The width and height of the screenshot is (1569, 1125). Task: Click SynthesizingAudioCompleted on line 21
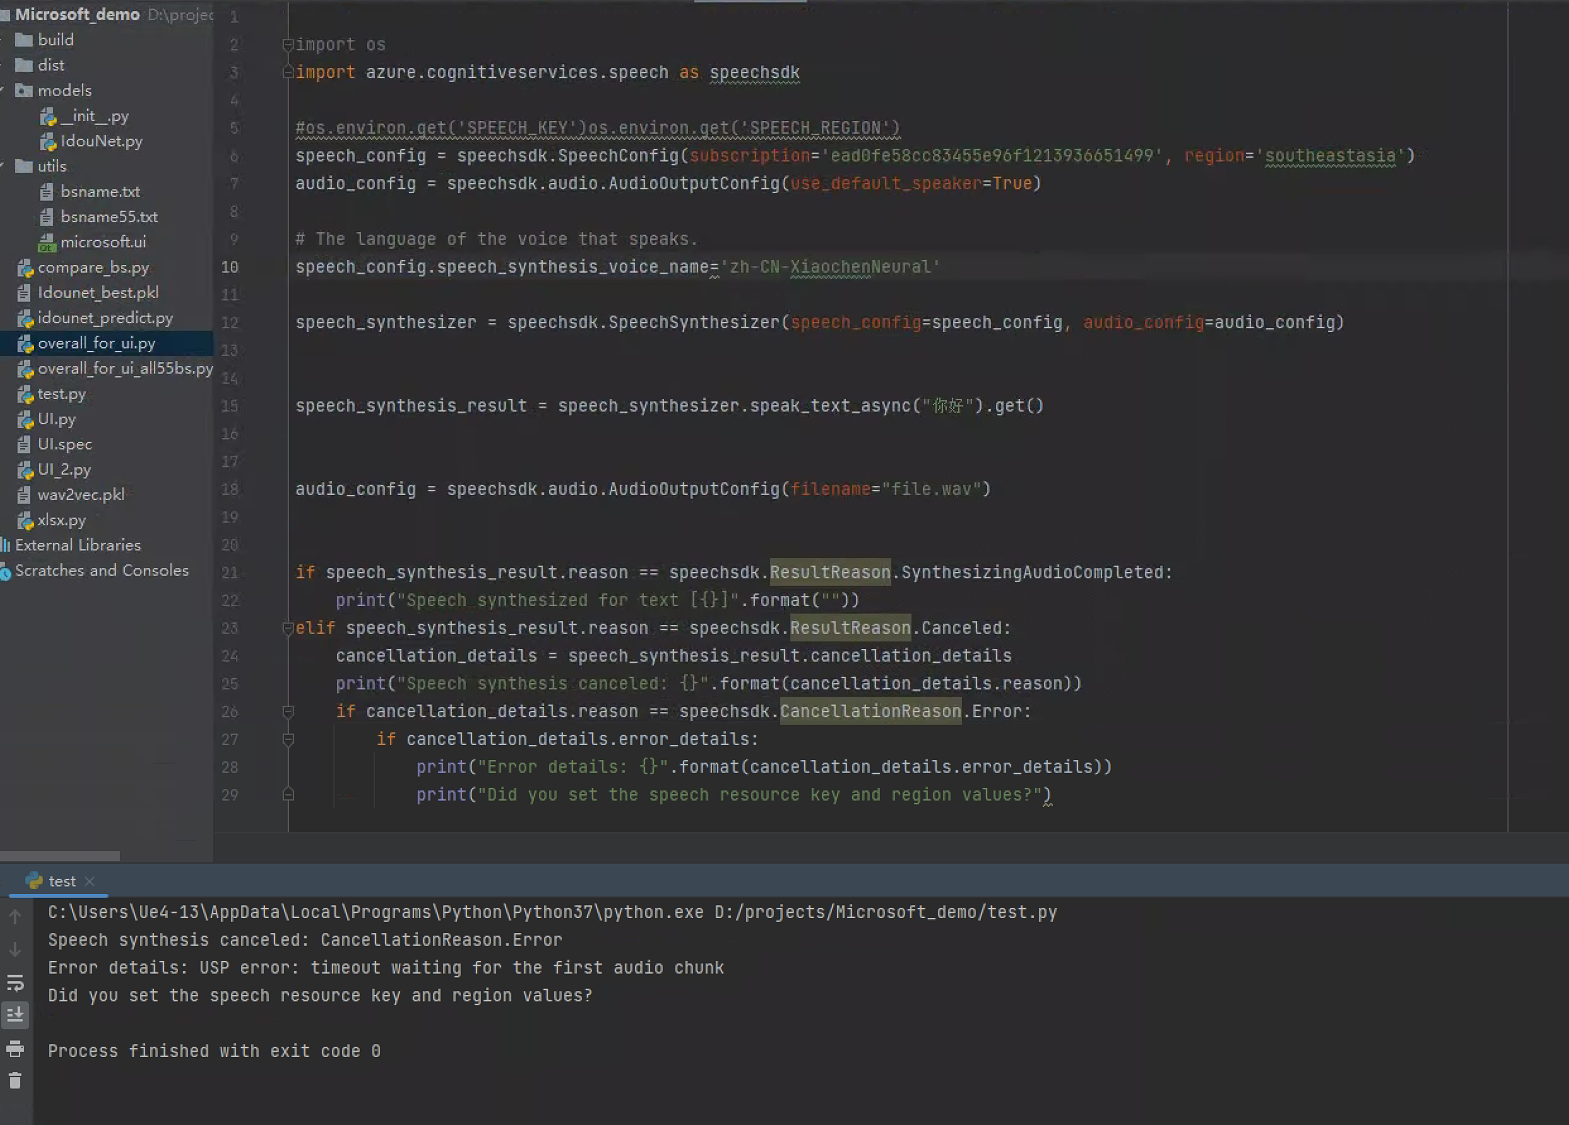(x=1032, y=572)
